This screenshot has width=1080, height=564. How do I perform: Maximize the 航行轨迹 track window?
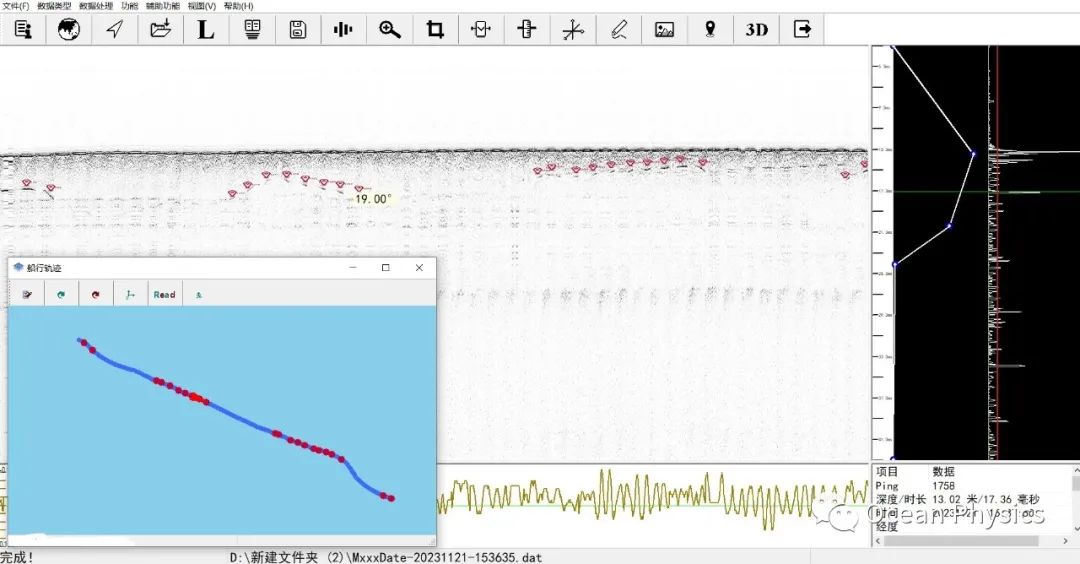[x=386, y=268]
